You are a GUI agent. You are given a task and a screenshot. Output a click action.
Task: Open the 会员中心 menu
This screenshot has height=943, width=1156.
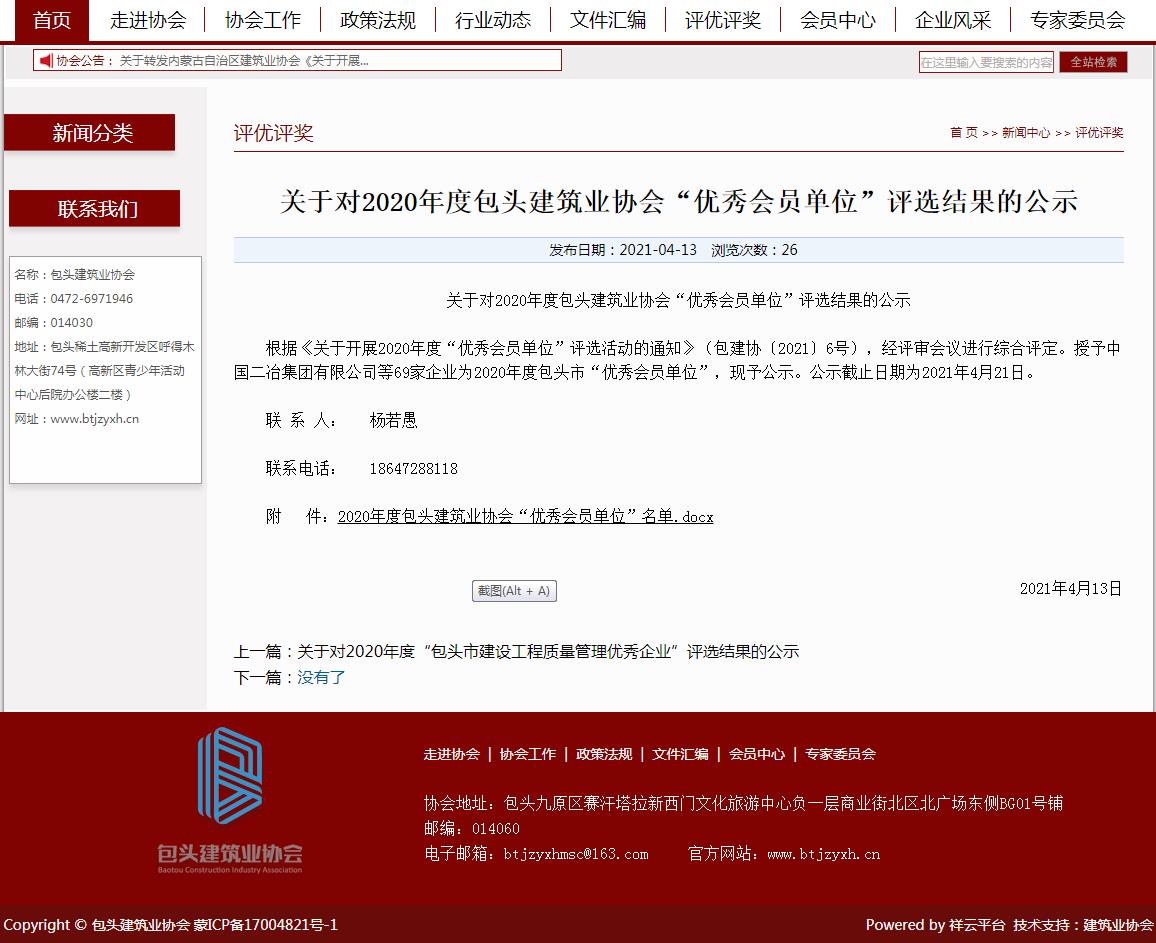coord(838,20)
